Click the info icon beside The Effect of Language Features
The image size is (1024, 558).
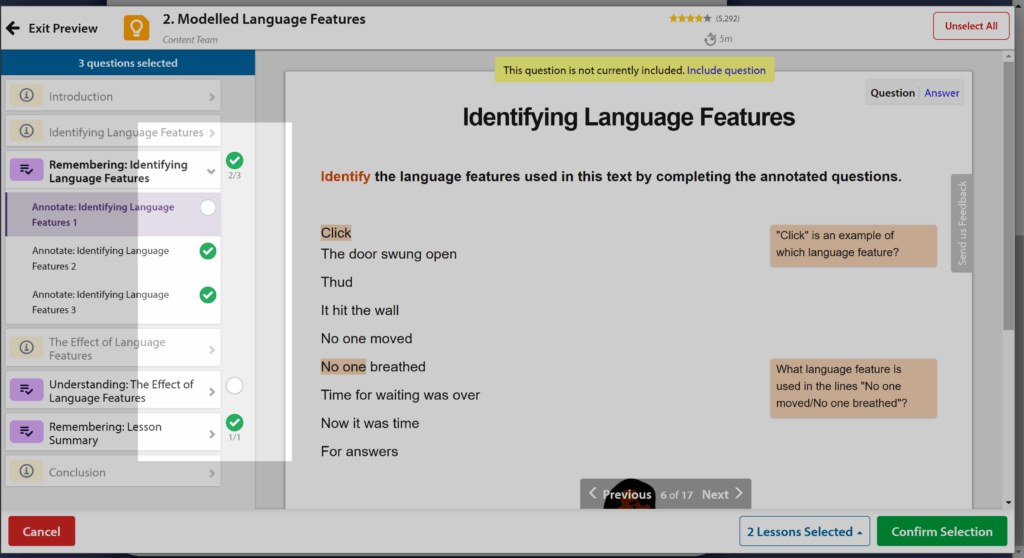27,347
